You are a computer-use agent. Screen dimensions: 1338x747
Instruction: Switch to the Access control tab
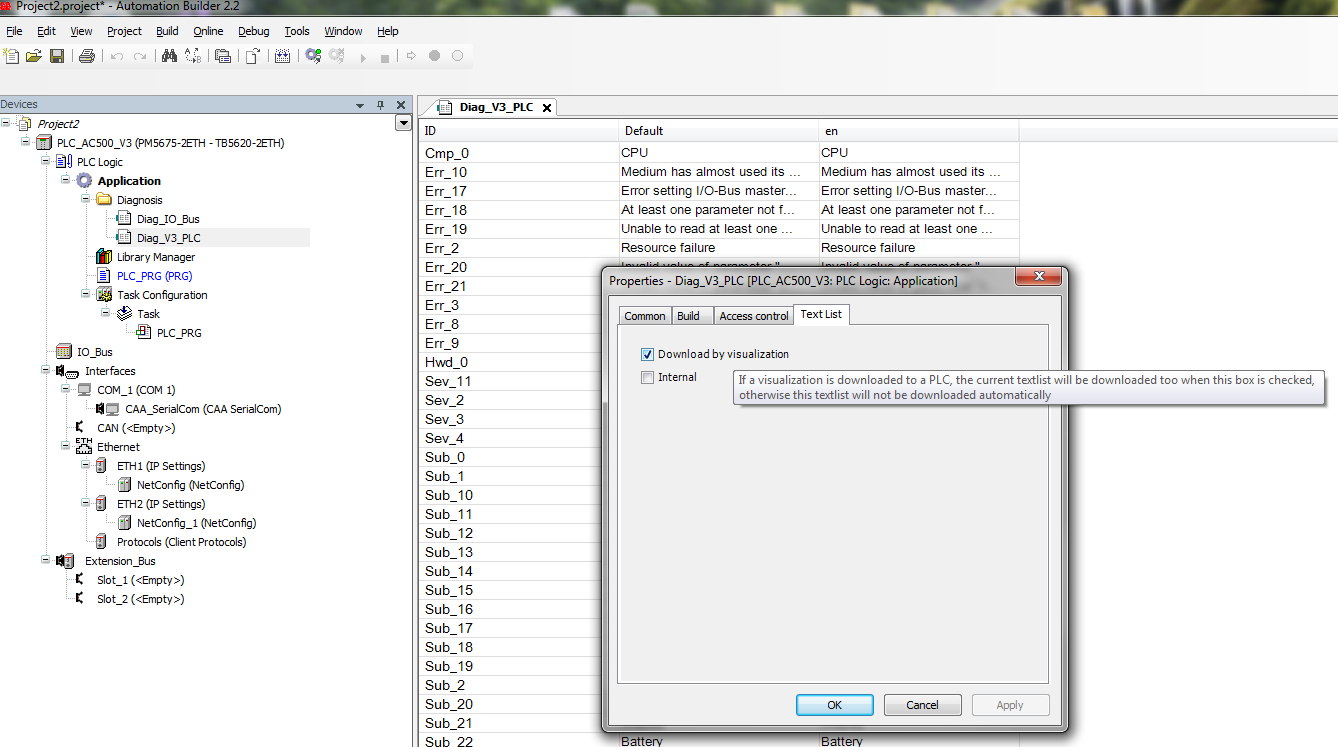(753, 315)
